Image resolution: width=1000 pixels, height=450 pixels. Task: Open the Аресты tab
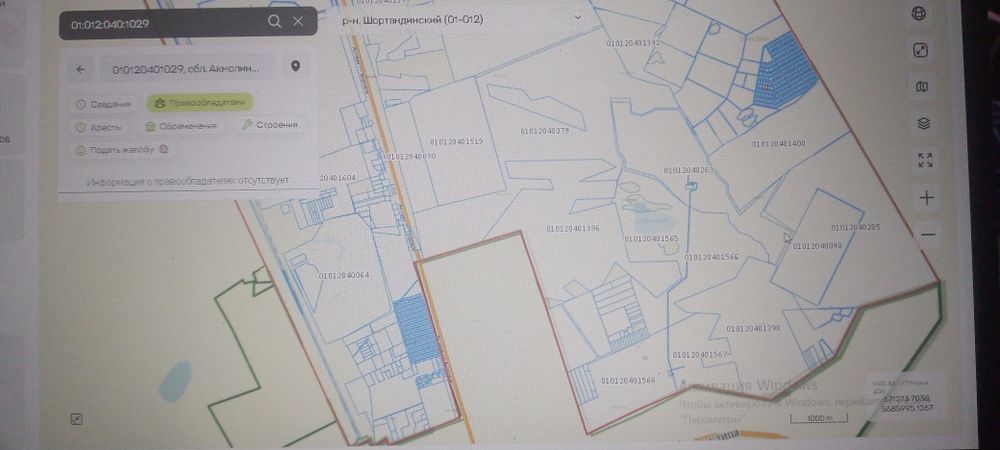click(98, 127)
